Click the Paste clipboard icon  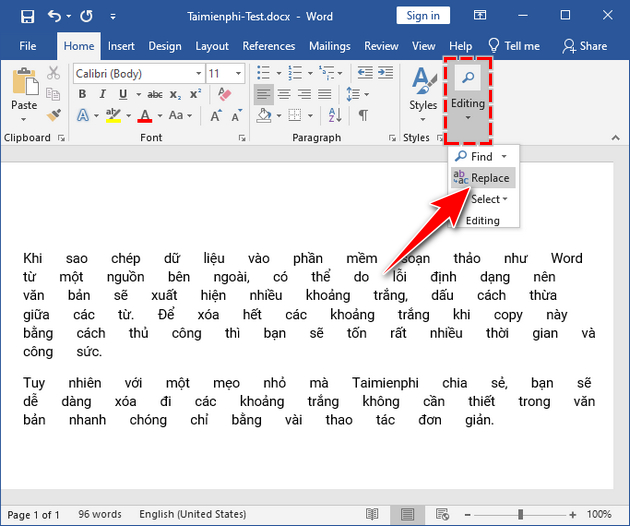click(x=25, y=82)
